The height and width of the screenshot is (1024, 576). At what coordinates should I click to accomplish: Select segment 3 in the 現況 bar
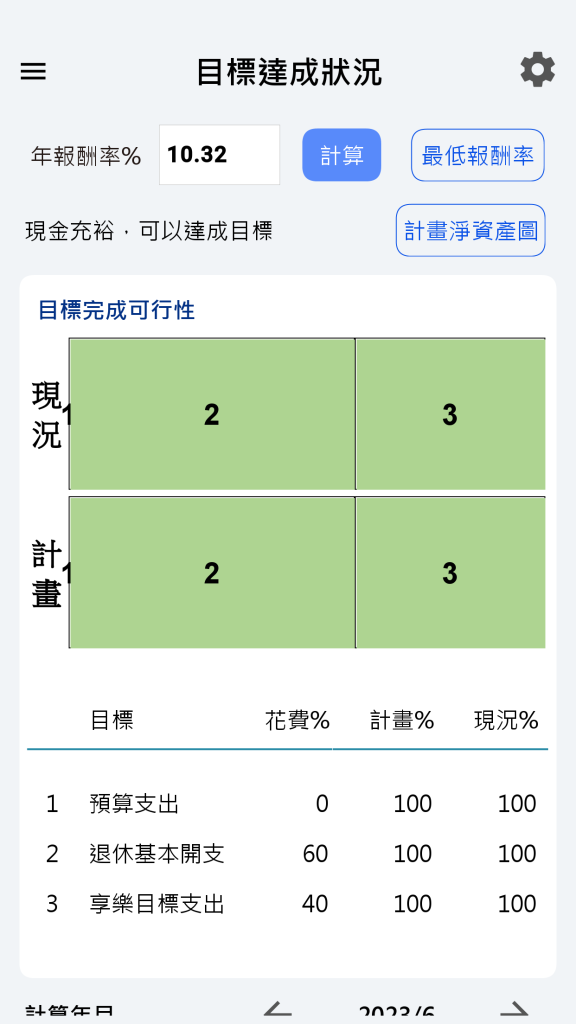[451, 414]
